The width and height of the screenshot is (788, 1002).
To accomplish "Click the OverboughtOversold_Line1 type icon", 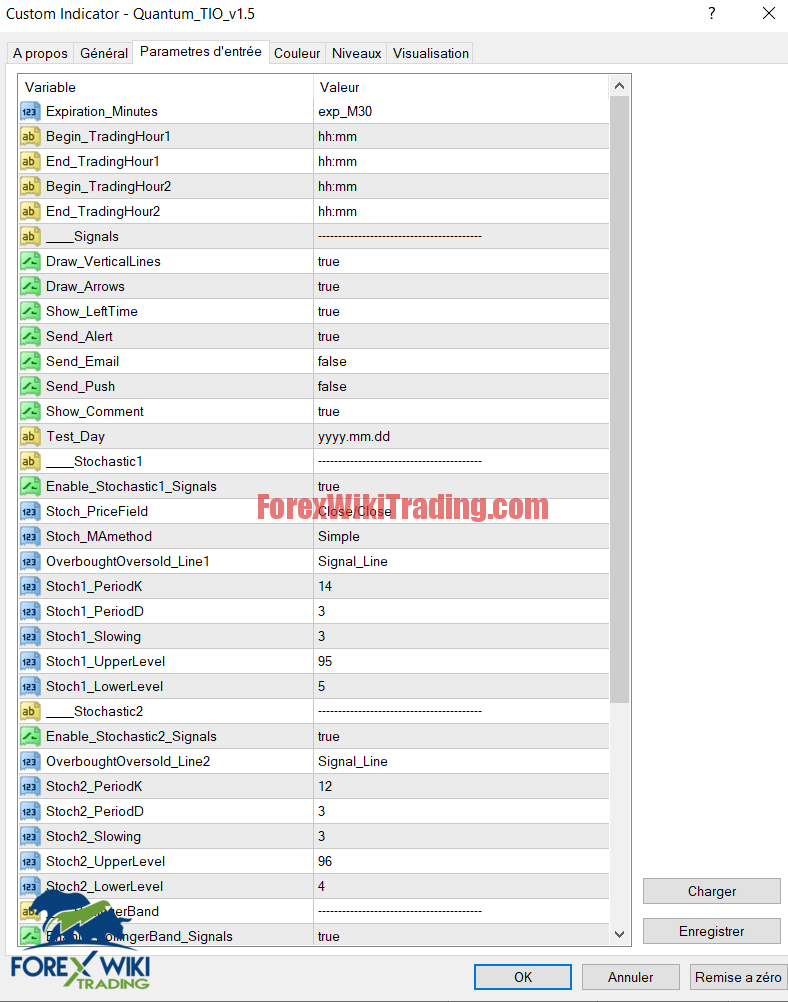I will click(x=30, y=562).
